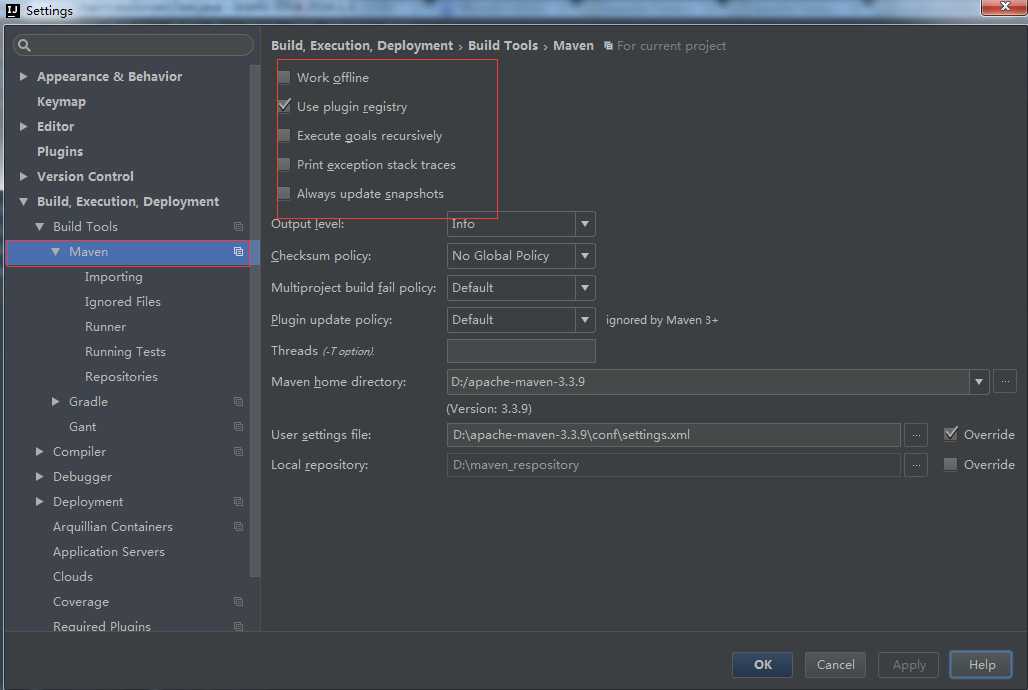Image resolution: width=1028 pixels, height=690 pixels.
Task: Click project-level icon next to Build Tools
Action: [x=239, y=227]
